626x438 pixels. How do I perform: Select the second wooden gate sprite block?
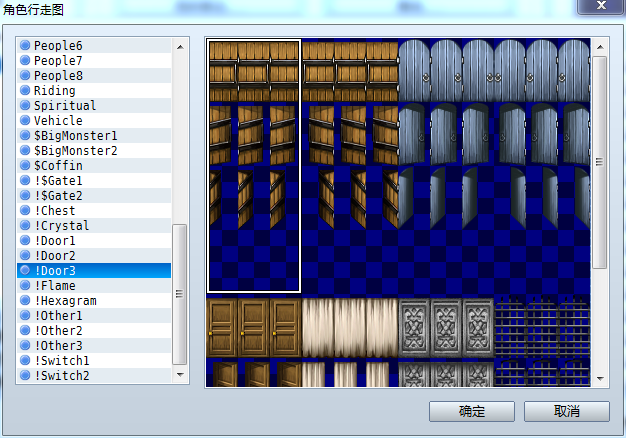point(350,166)
